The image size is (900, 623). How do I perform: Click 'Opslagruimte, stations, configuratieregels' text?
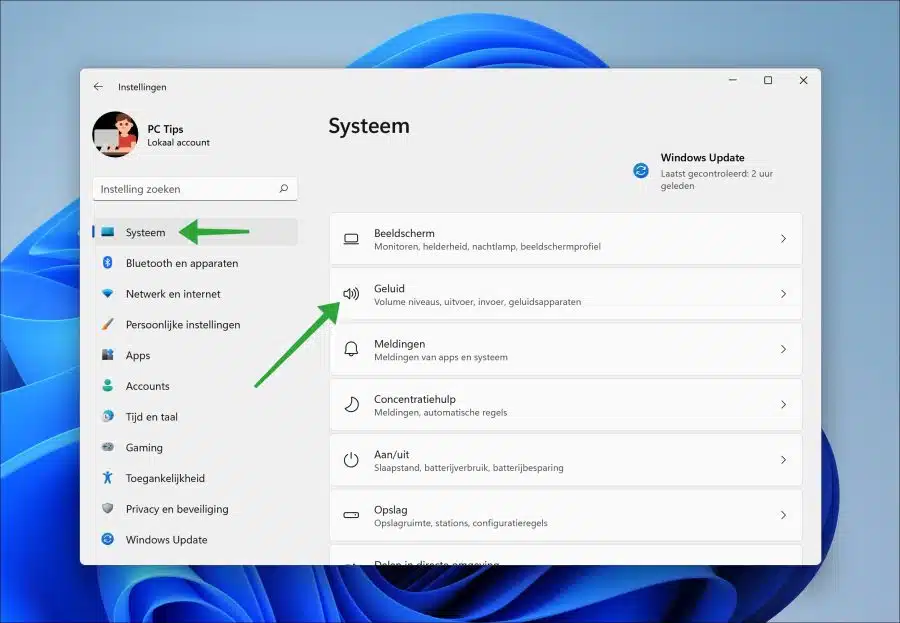click(x=461, y=523)
